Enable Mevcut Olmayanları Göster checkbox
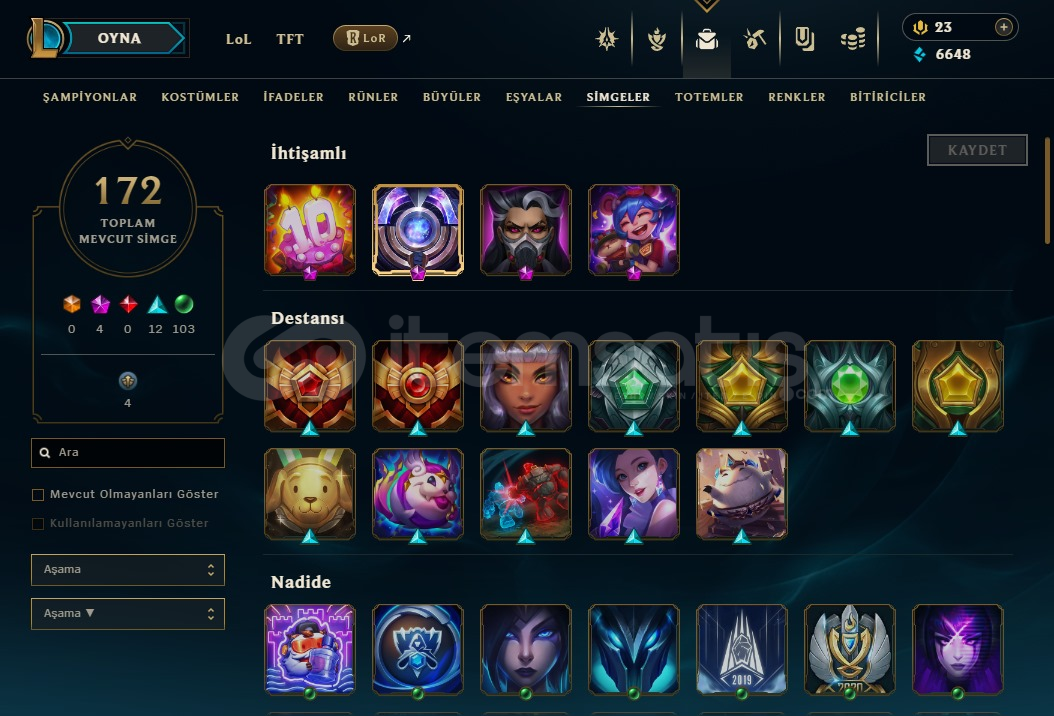Image resolution: width=1054 pixels, height=716 pixels. tap(38, 495)
